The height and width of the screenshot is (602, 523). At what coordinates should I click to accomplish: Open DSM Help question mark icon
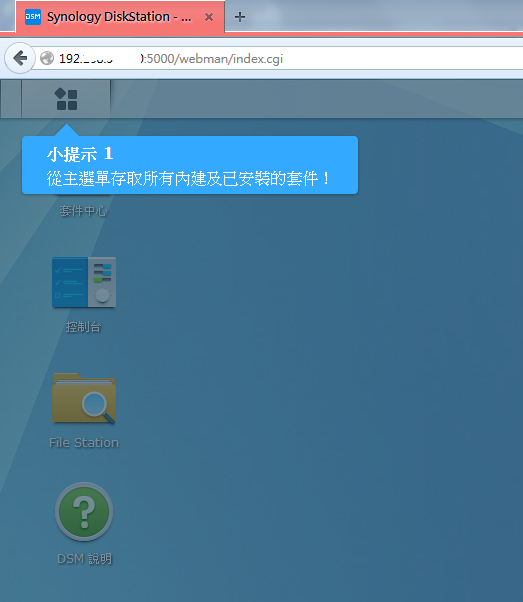coord(84,511)
